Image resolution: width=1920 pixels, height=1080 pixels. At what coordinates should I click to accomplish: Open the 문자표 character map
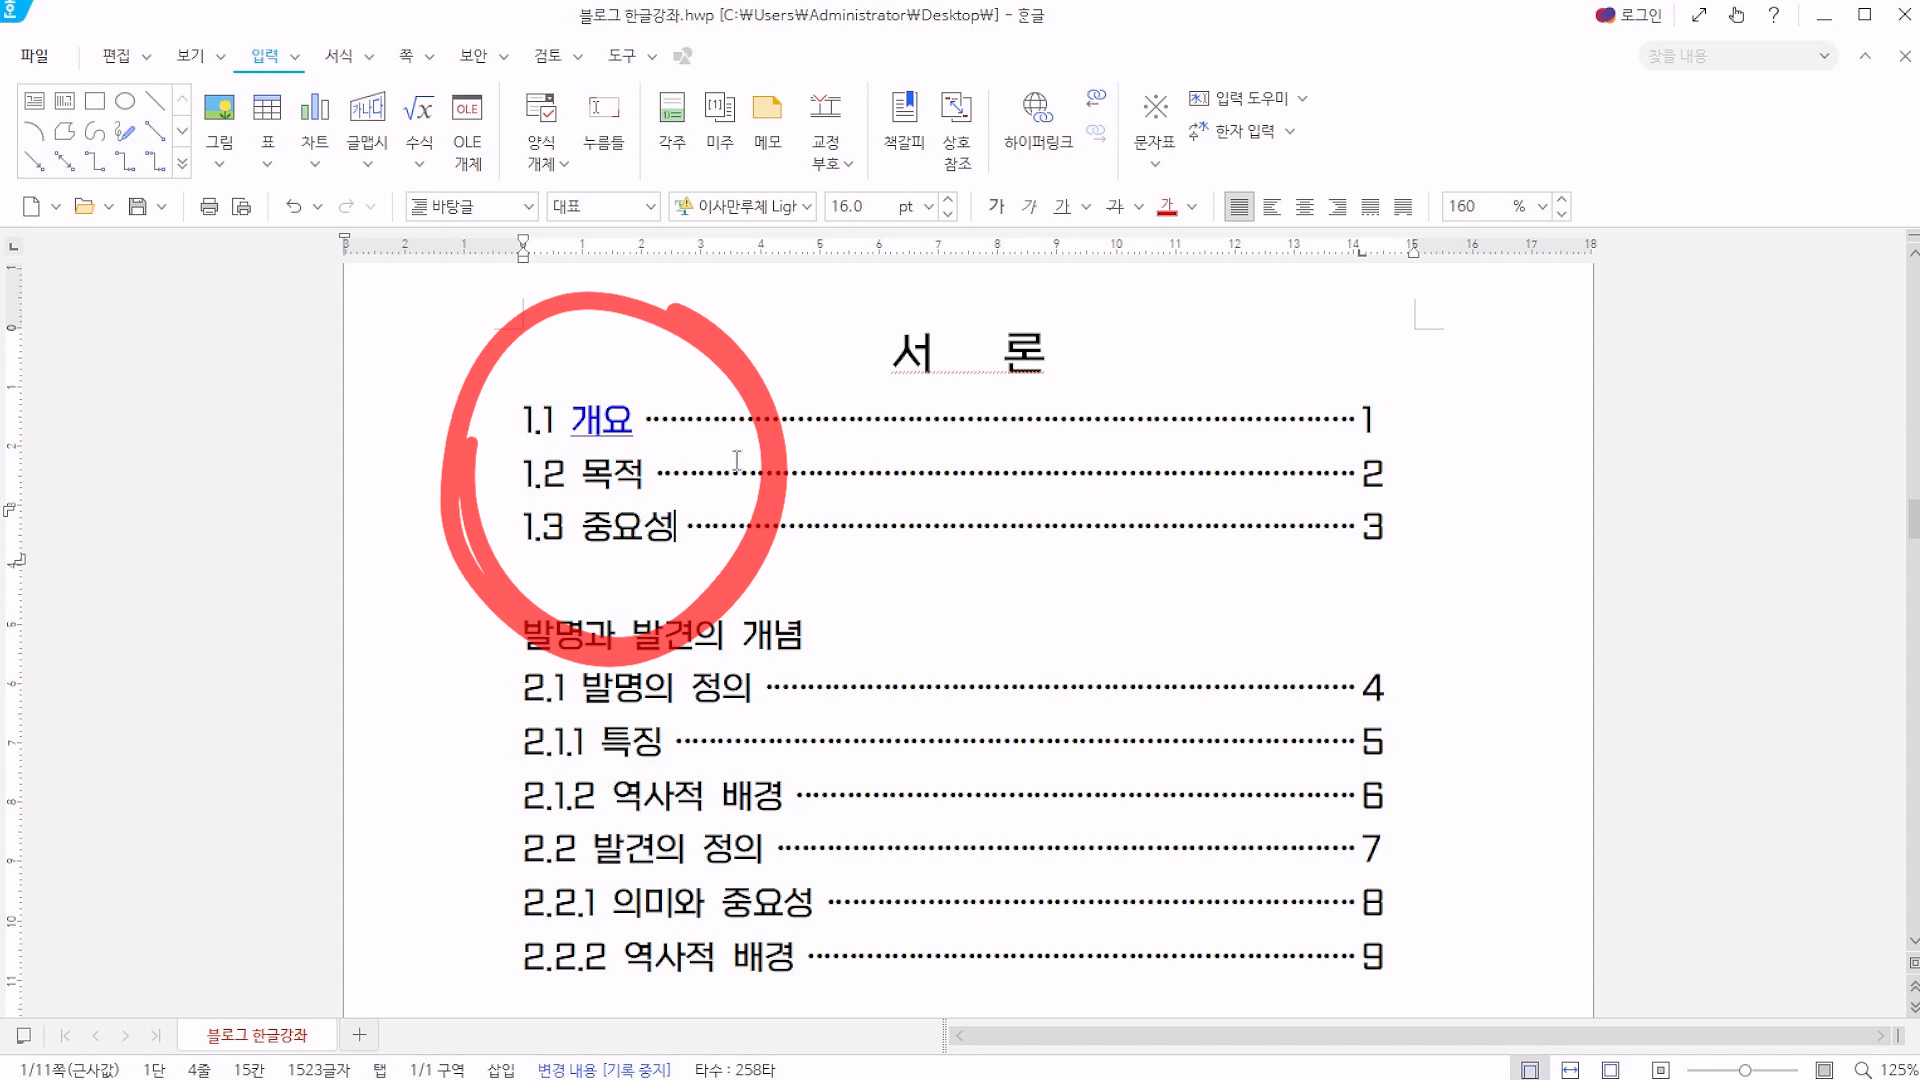(x=1155, y=108)
